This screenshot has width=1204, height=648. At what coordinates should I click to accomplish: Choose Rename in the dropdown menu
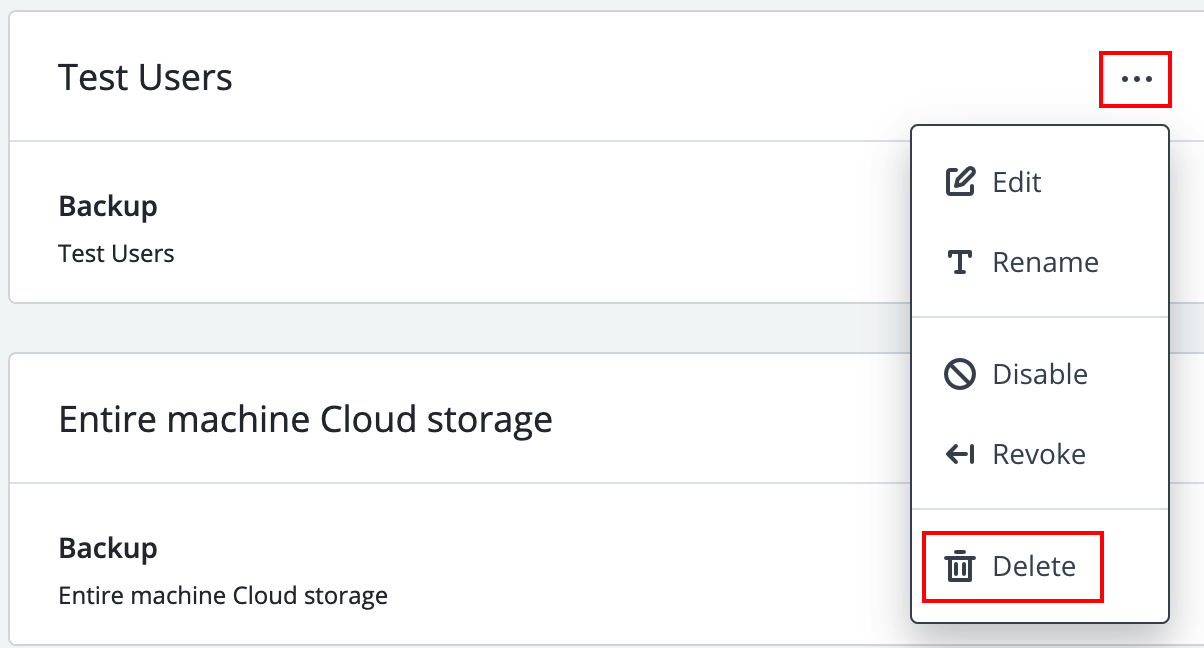1045,262
